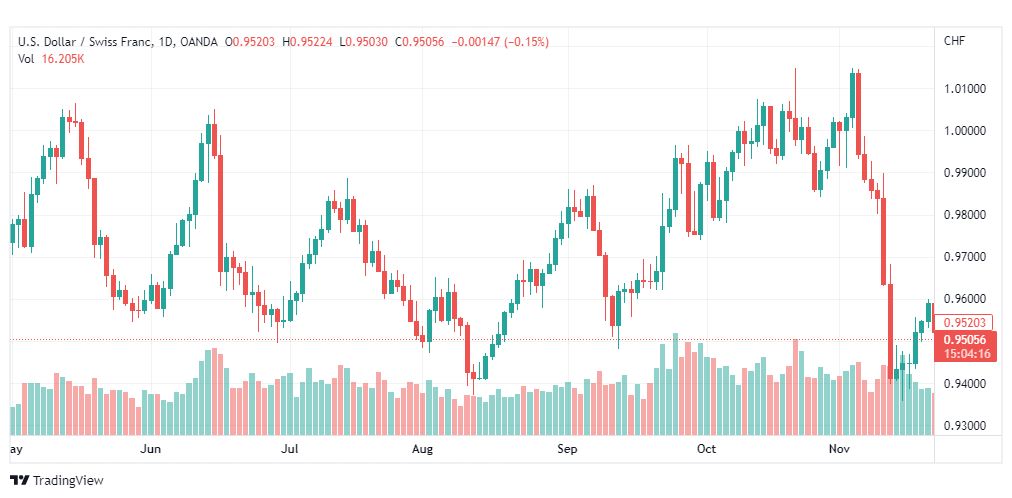Click the 0.95203 open price label
This screenshot has height=498, width=1012.
[254, 42]
